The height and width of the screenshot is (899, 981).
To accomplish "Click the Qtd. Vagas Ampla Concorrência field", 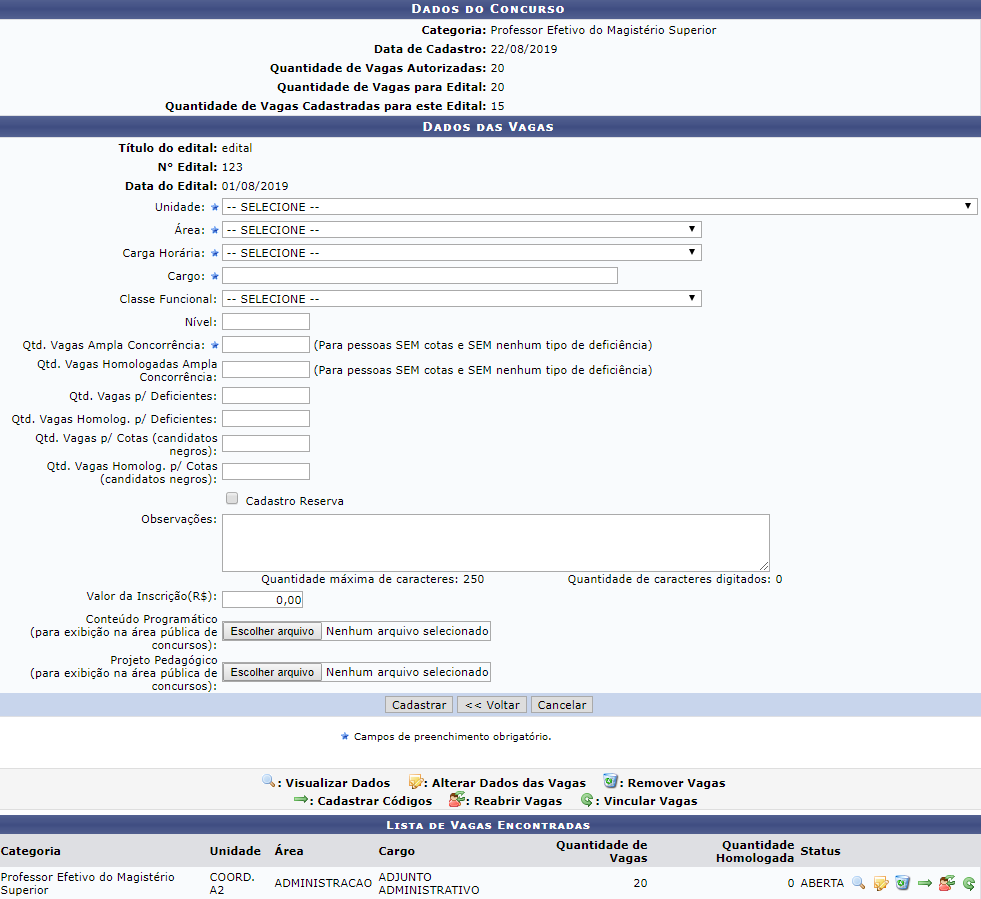I will coord(266,345).
